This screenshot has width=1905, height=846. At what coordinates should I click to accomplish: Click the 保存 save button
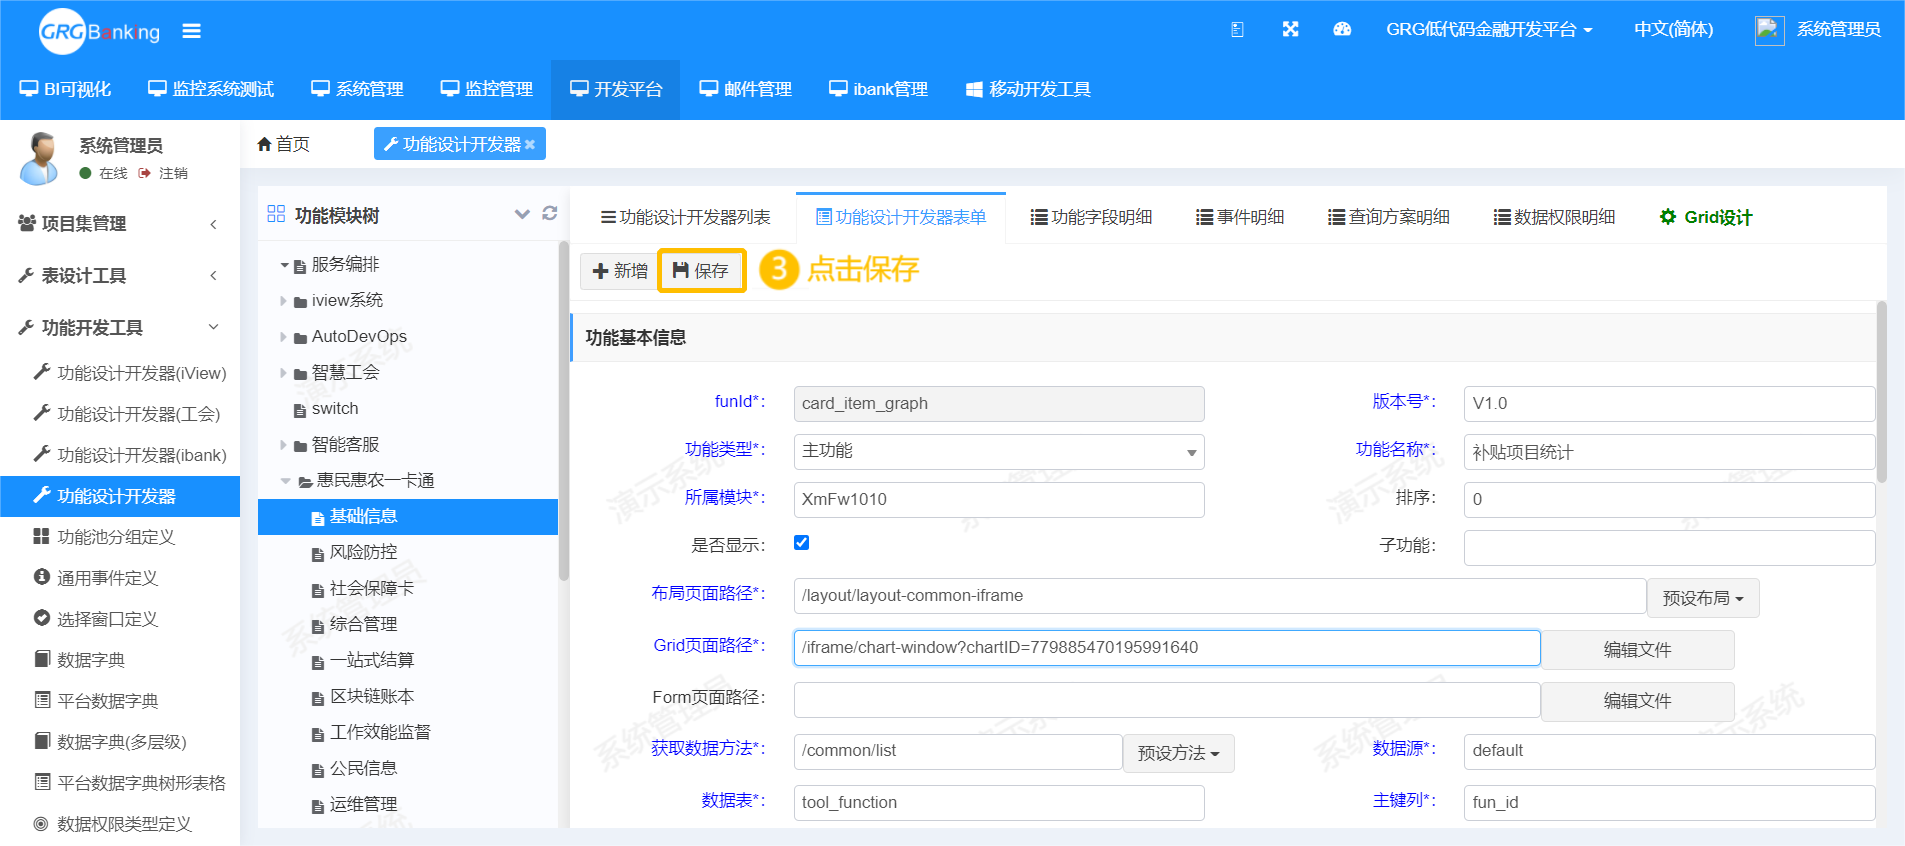point(701,271)
